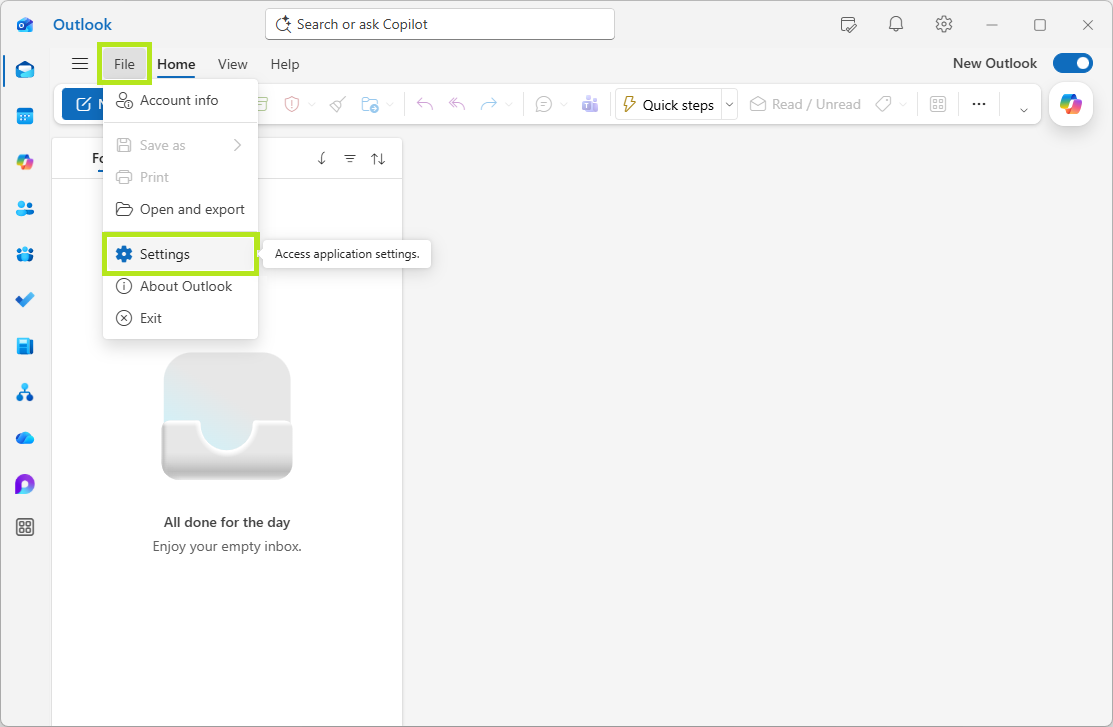Toggle off the New Outlook switch
Screen dimensions: 1113x727
pyautogui.click(x=1072, y=62)
